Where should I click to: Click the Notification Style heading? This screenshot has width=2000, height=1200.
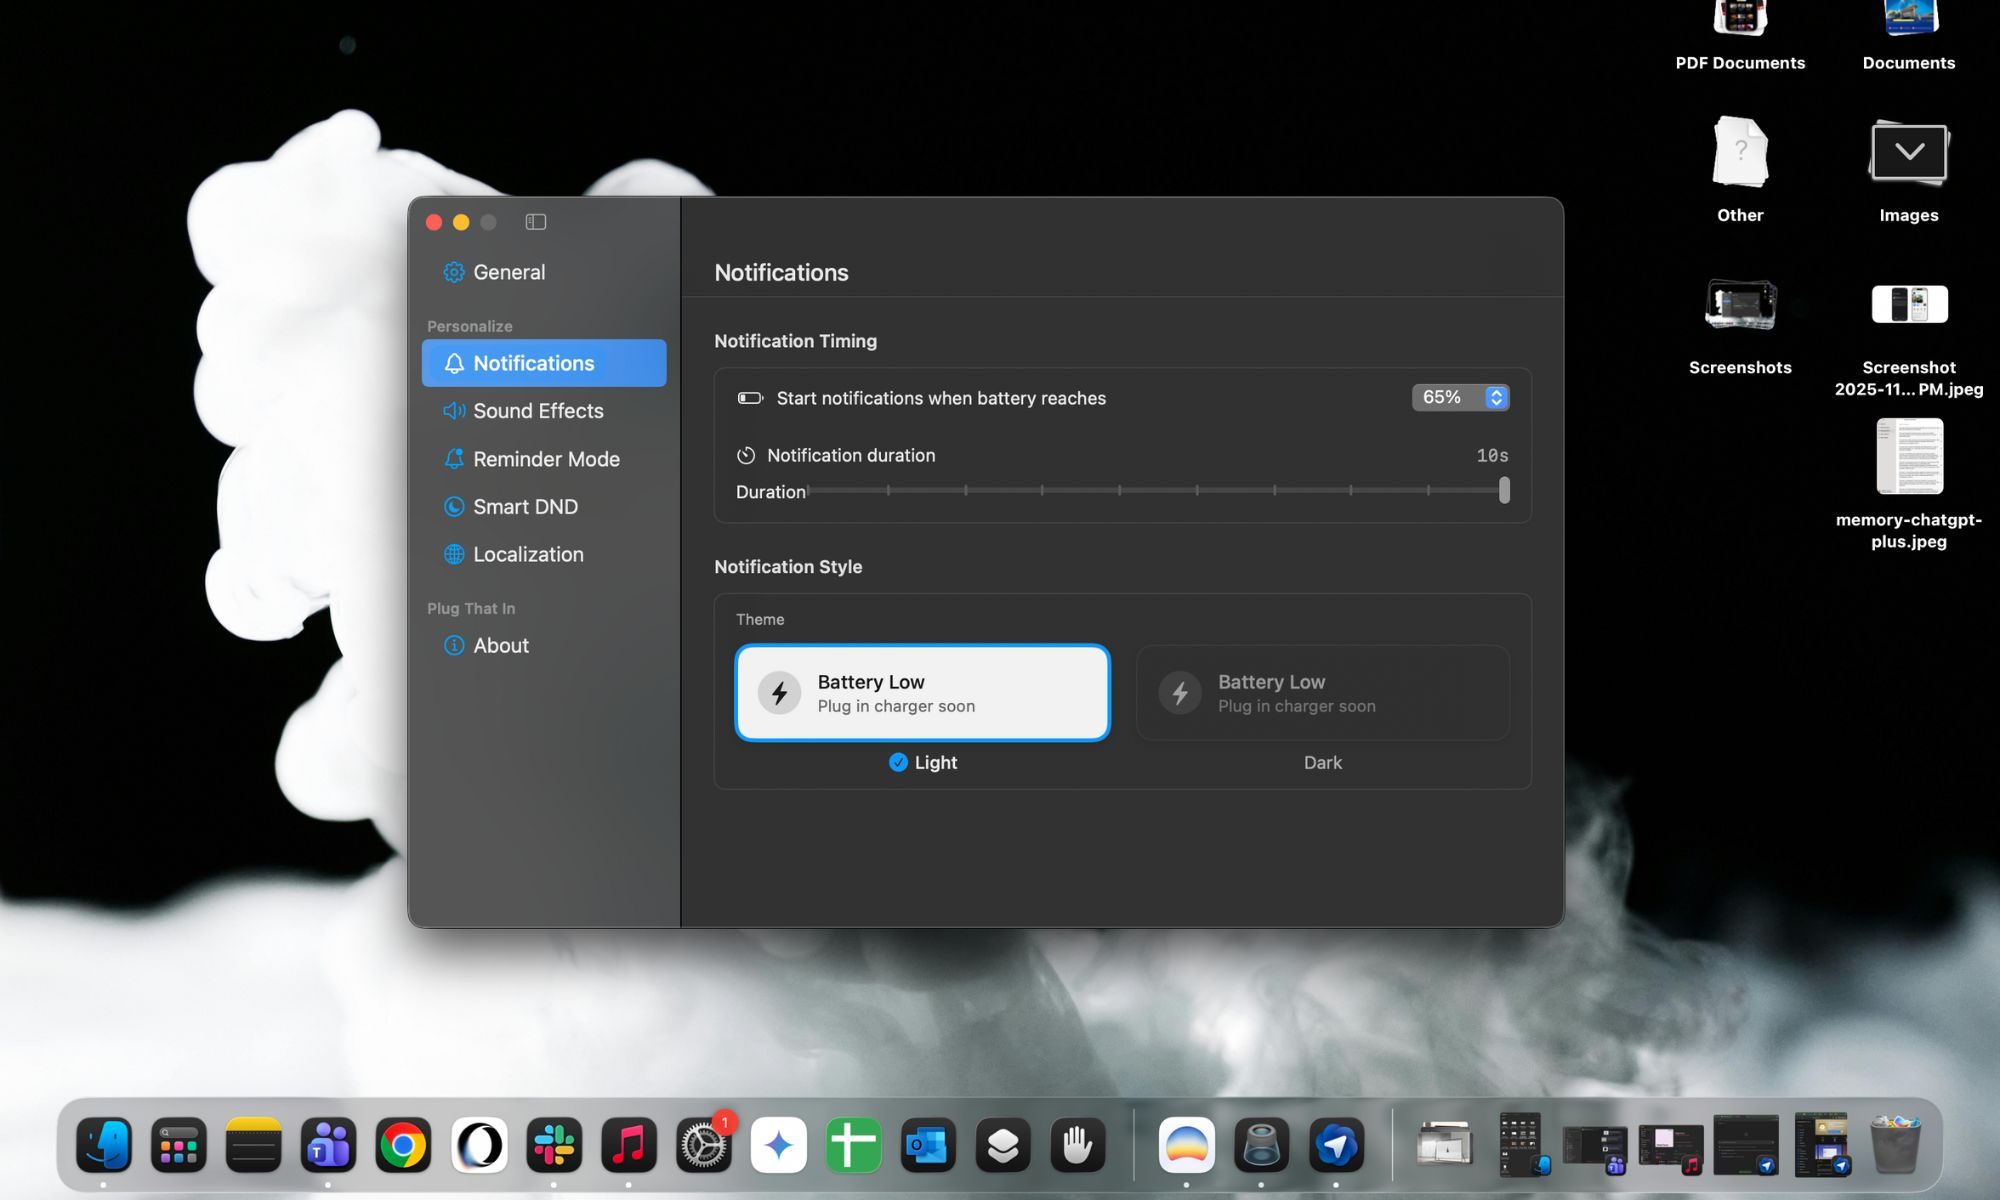788,567
